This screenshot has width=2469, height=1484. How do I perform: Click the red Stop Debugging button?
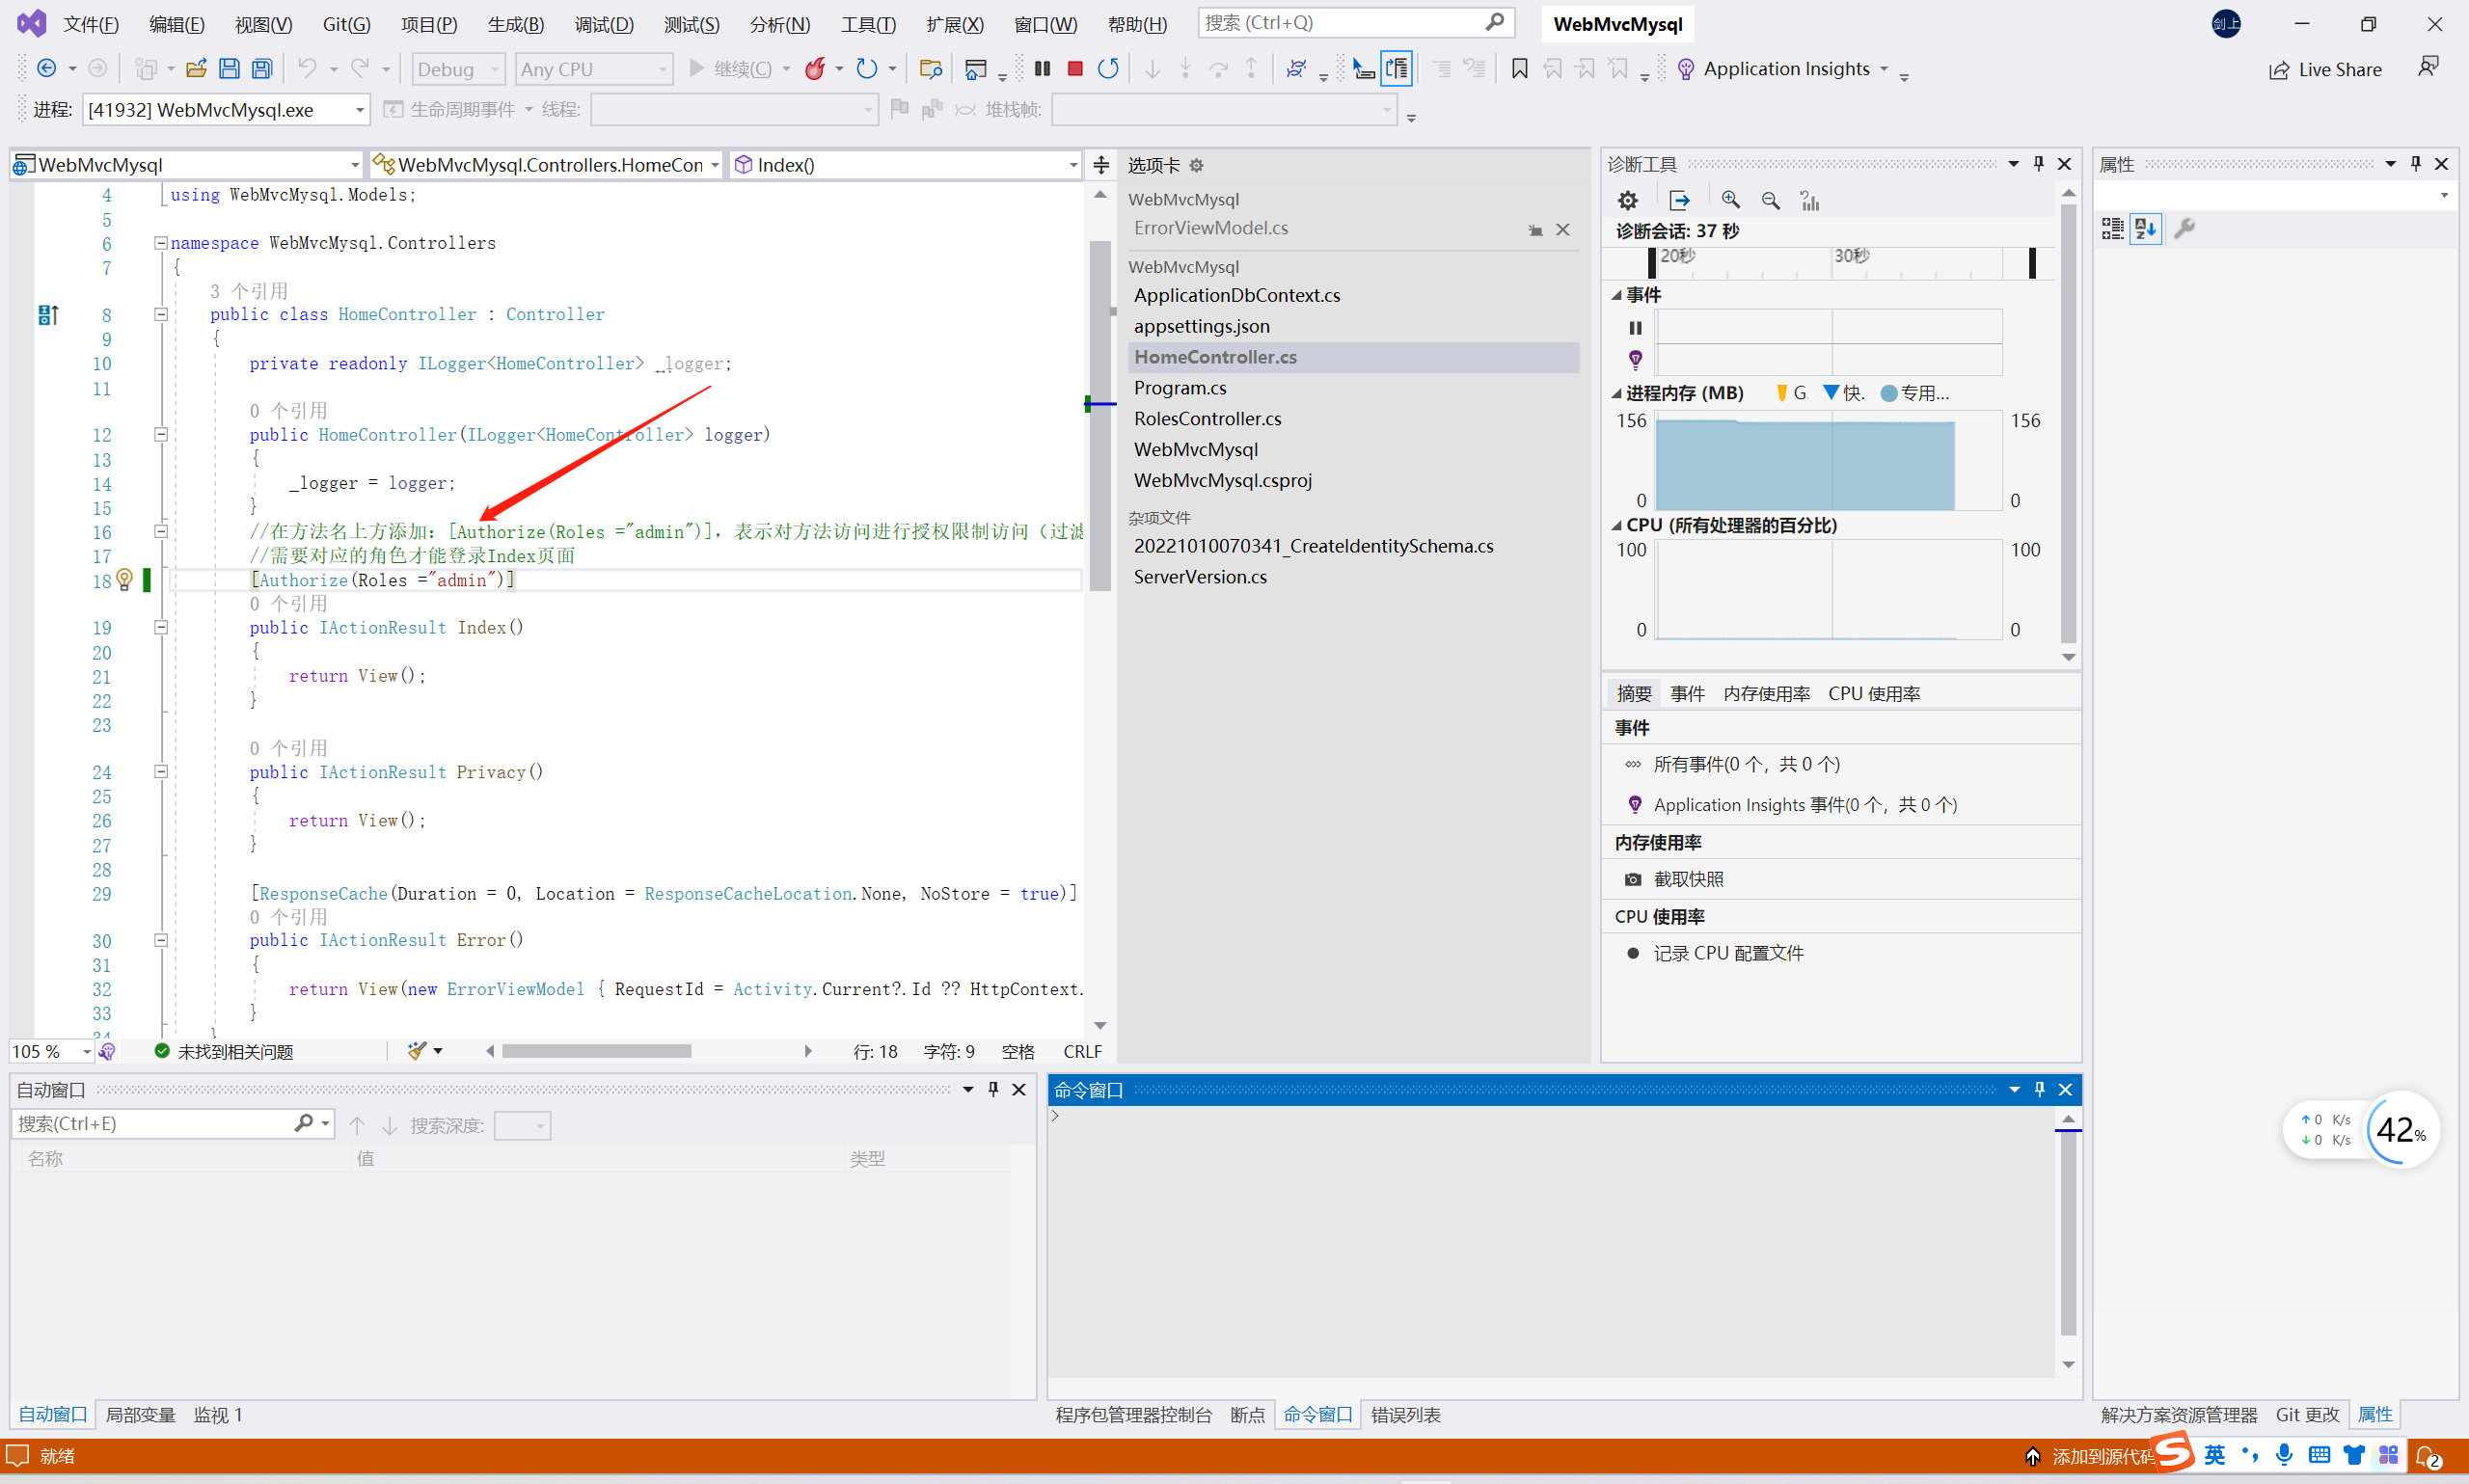[x=1075, y=69]
